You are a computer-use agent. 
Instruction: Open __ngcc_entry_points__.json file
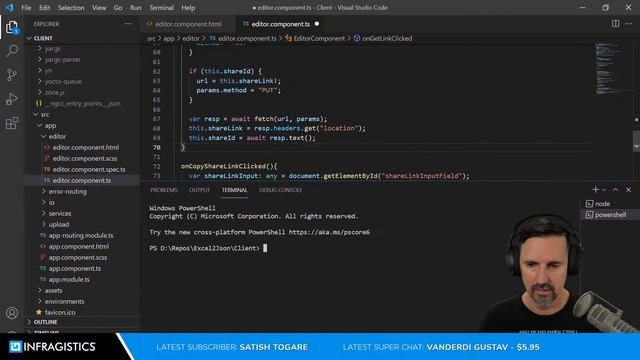(x=82, y=104)
